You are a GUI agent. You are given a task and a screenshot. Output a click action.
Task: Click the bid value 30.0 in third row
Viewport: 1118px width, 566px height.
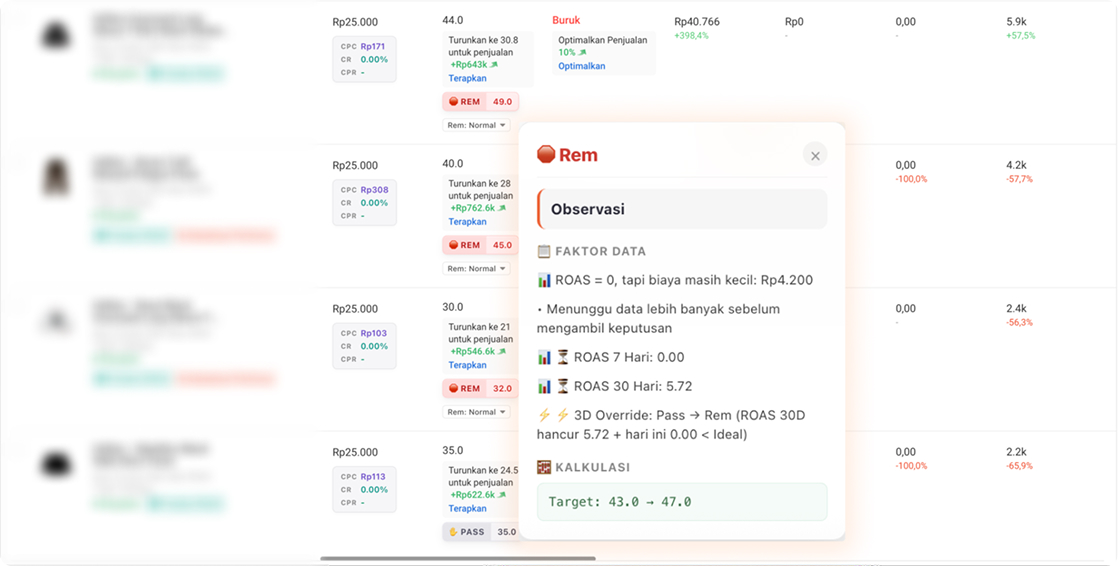(x=453, y=307)
